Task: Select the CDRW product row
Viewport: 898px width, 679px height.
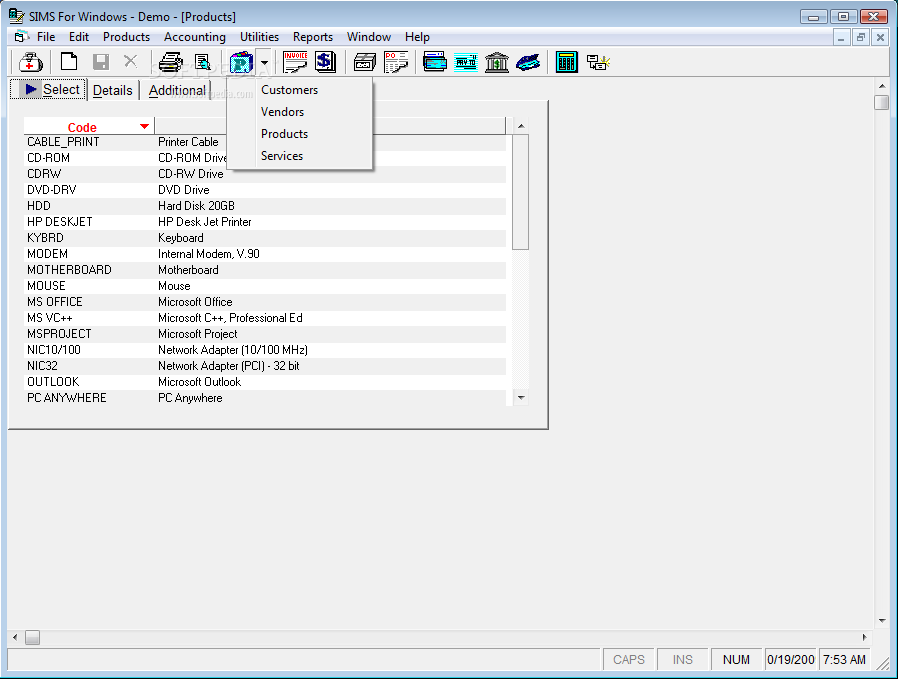Action: pyautogui.click(x=265, y=174)
